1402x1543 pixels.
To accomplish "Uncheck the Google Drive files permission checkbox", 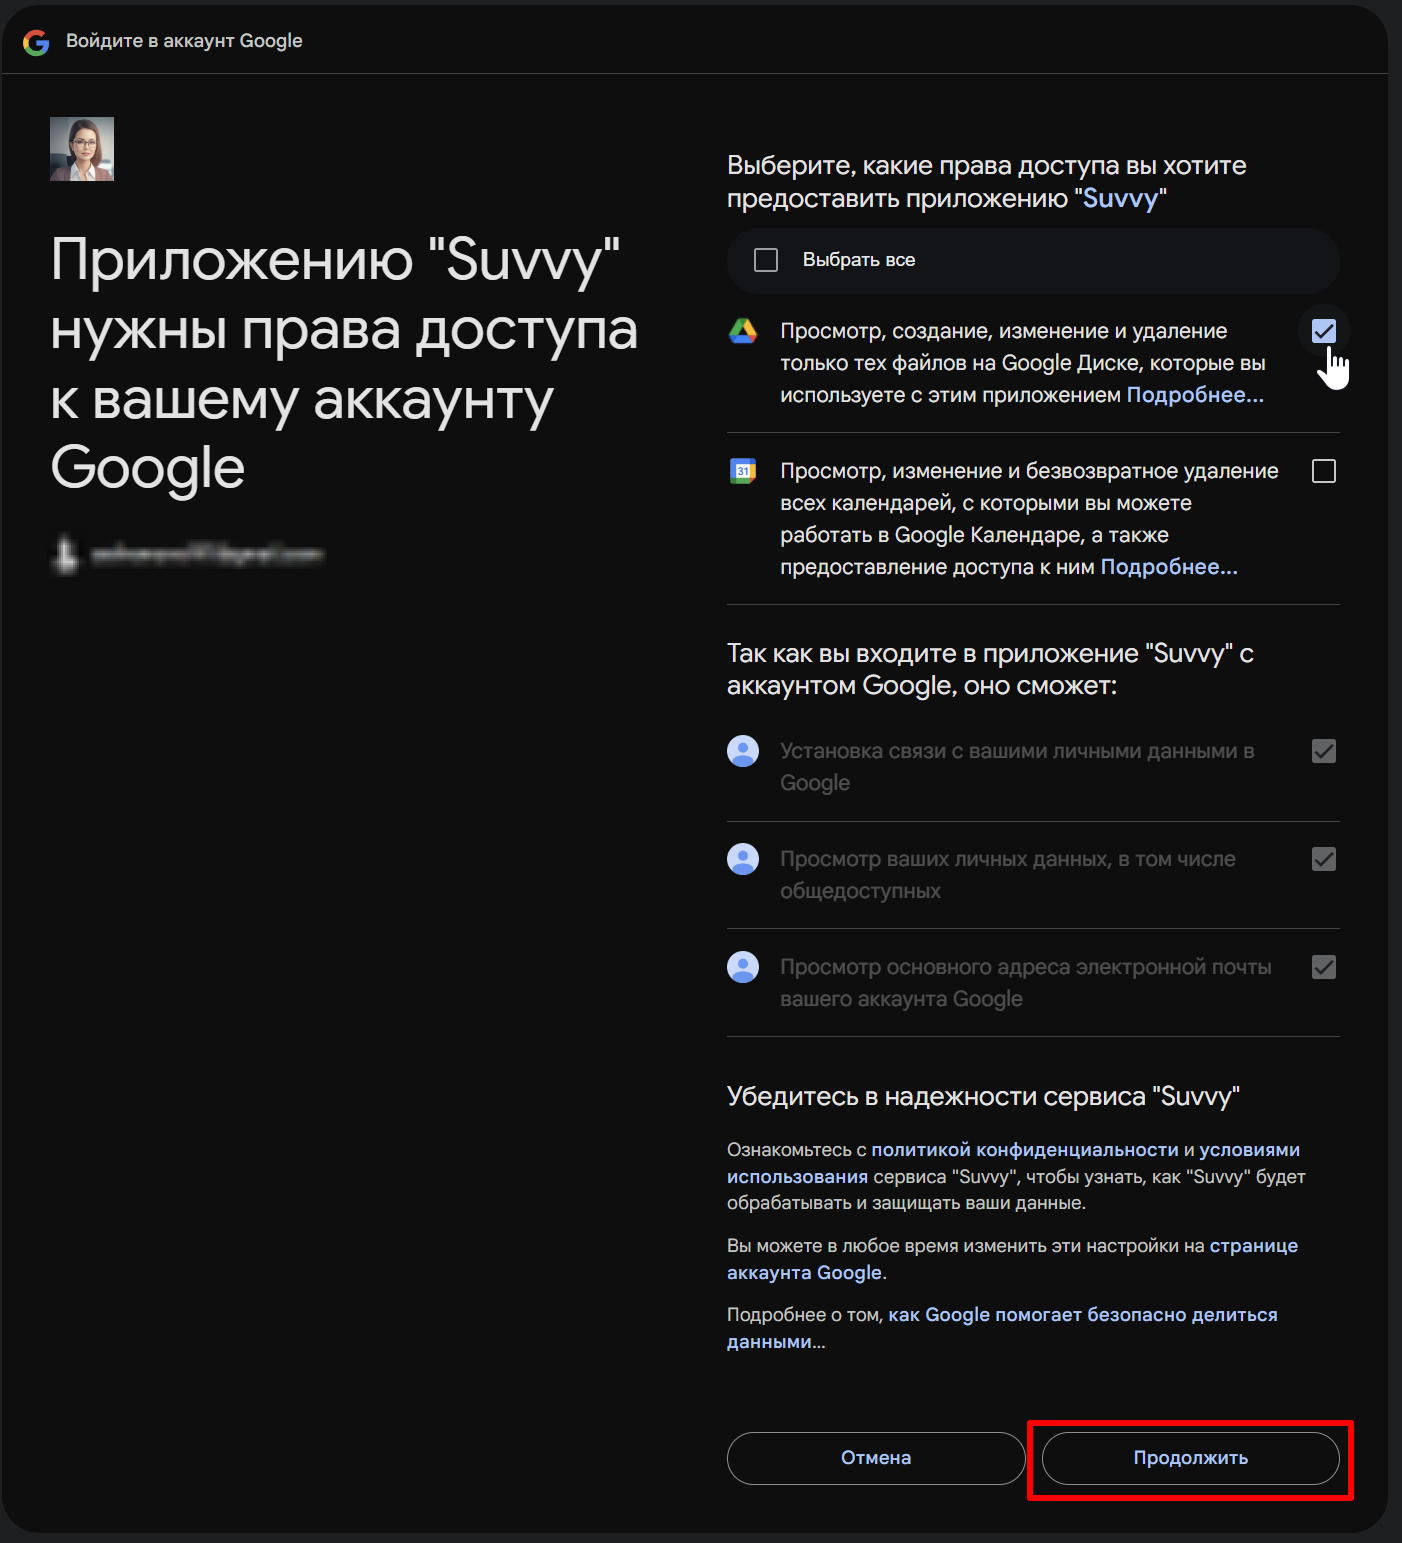I will (1324, 331).
